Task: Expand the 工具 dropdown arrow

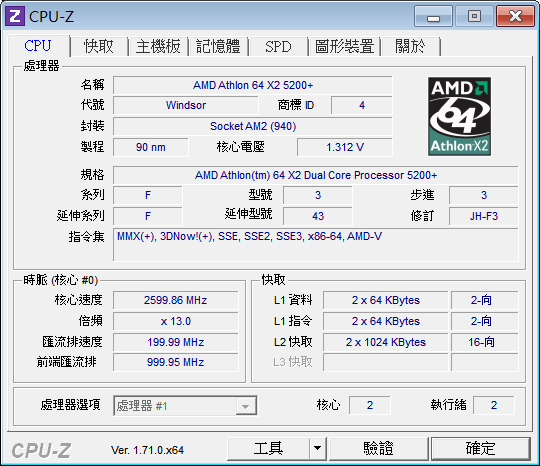Action: coord(318,448)
